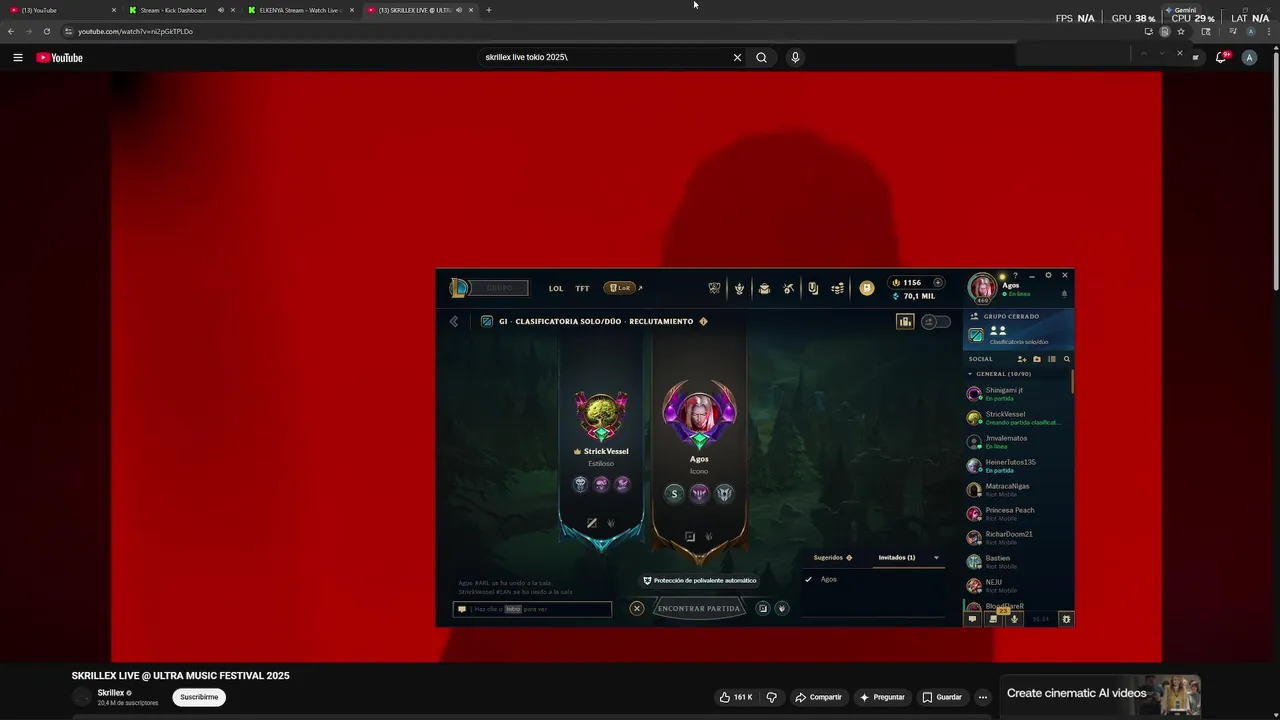
Task: Toggle the open party switch in lobby
Action: [x=936, y=321]
